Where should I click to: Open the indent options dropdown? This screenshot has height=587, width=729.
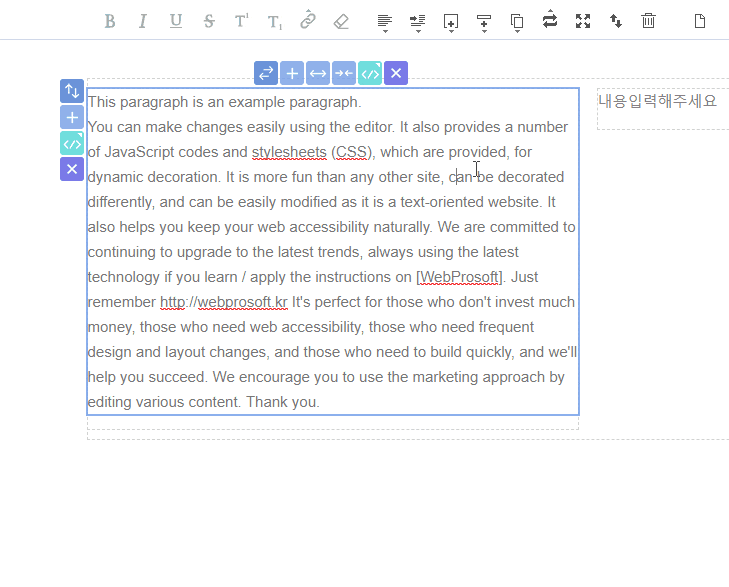coord(417,21)
